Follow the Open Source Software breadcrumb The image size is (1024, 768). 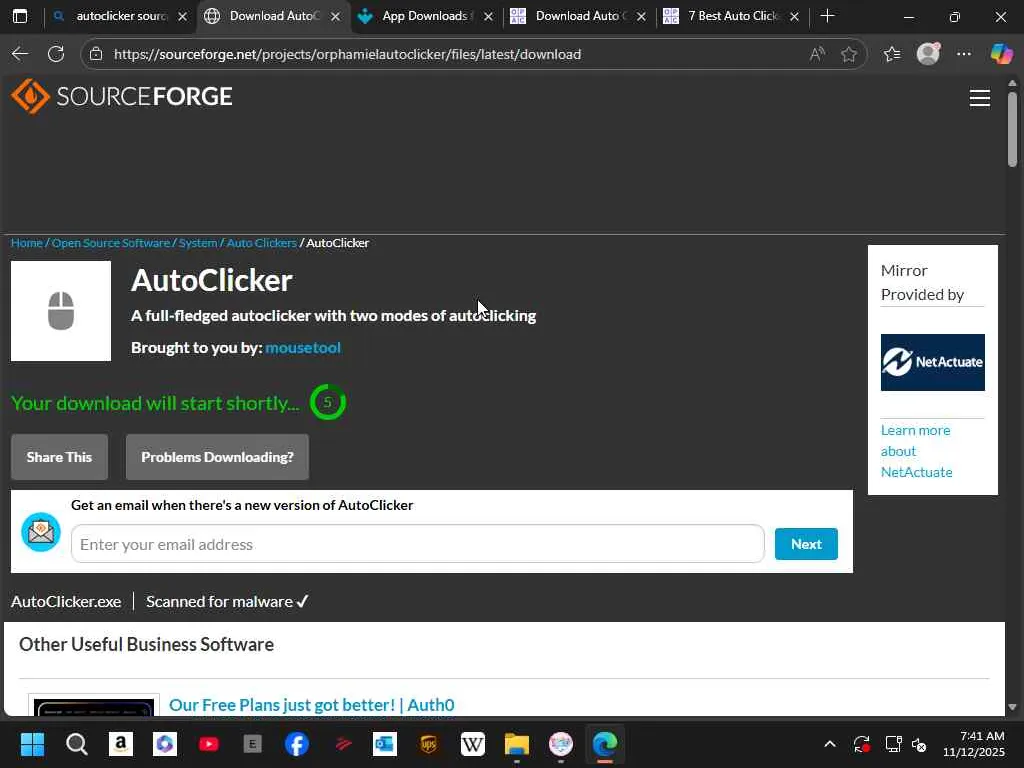(x=111, y=243)
